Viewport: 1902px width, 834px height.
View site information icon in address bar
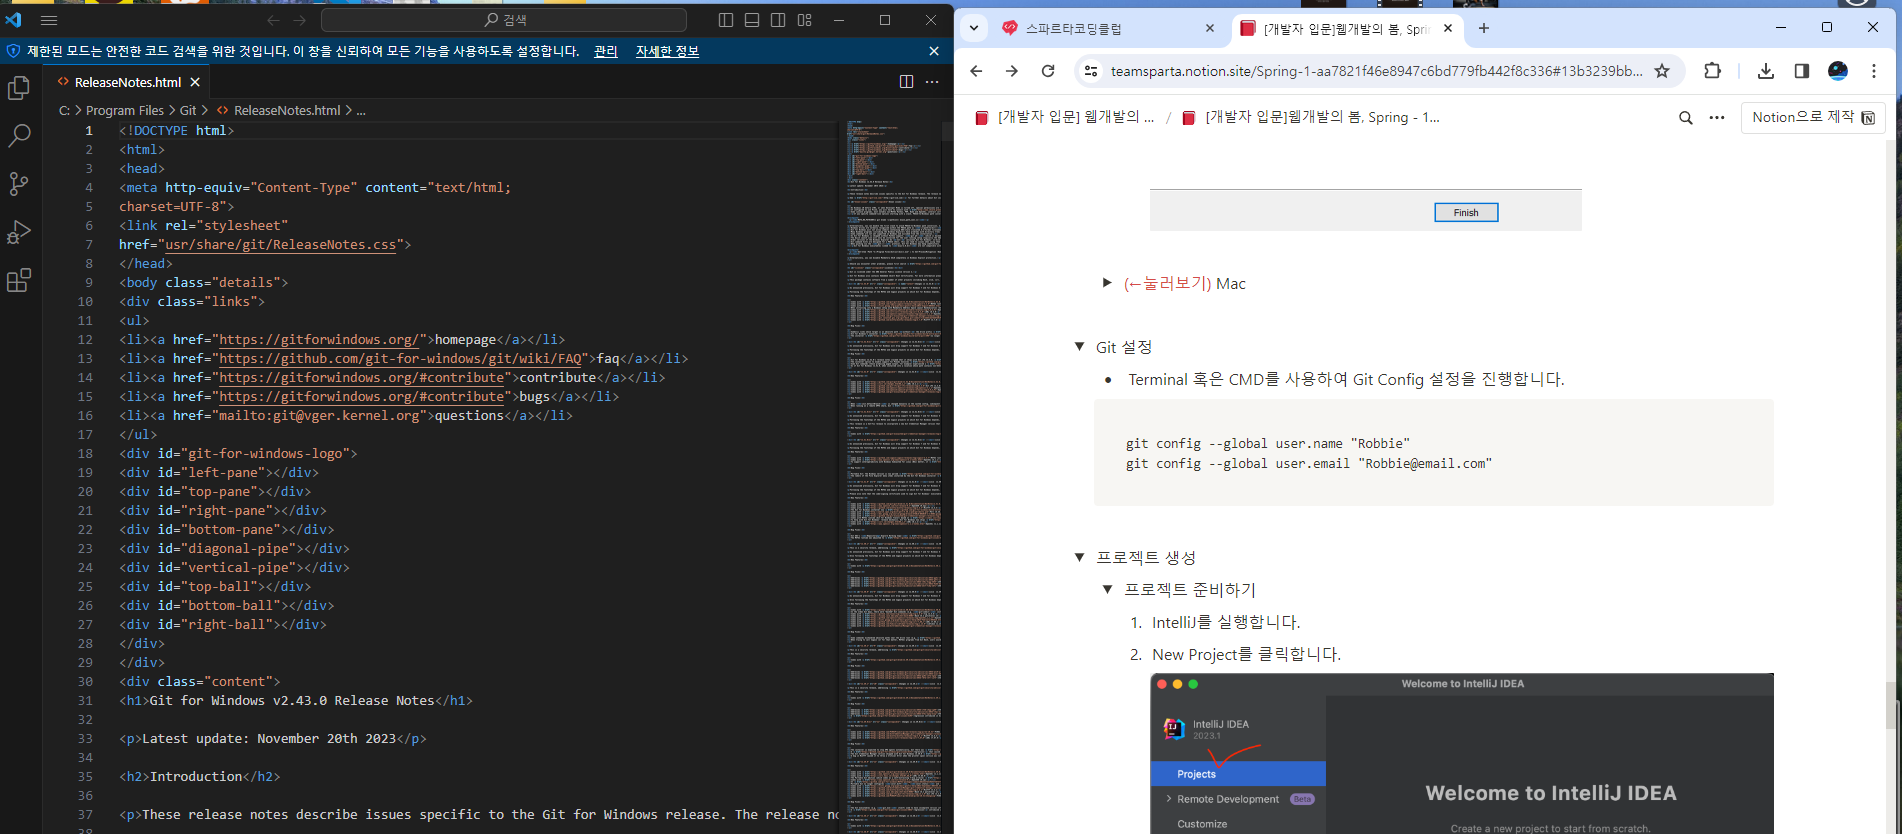[1091, 71]
